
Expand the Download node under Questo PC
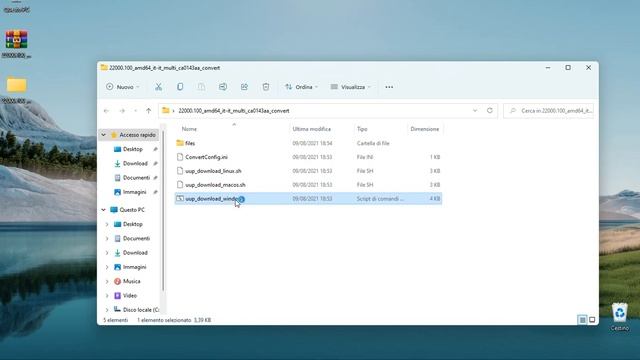107,253
